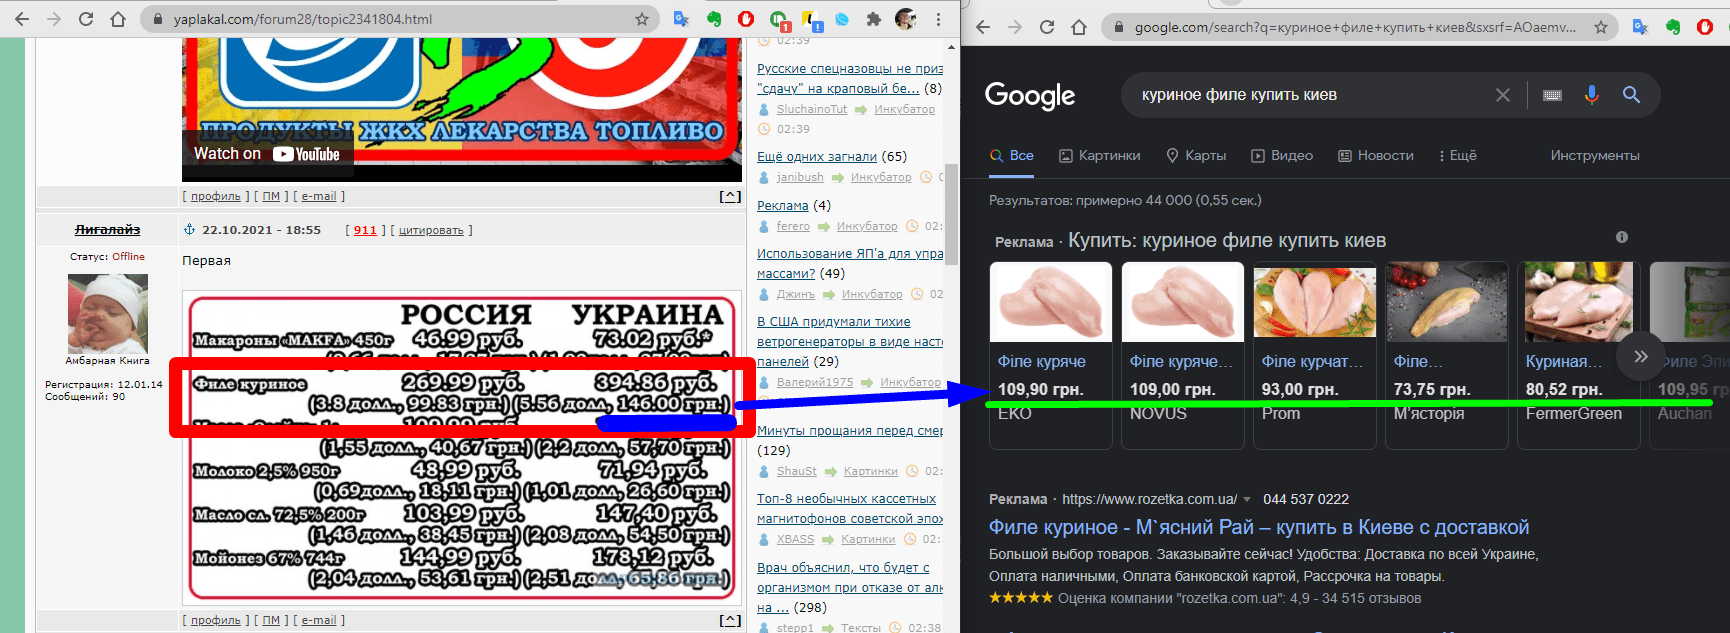Go back in the Google browser window

(983, 27)
